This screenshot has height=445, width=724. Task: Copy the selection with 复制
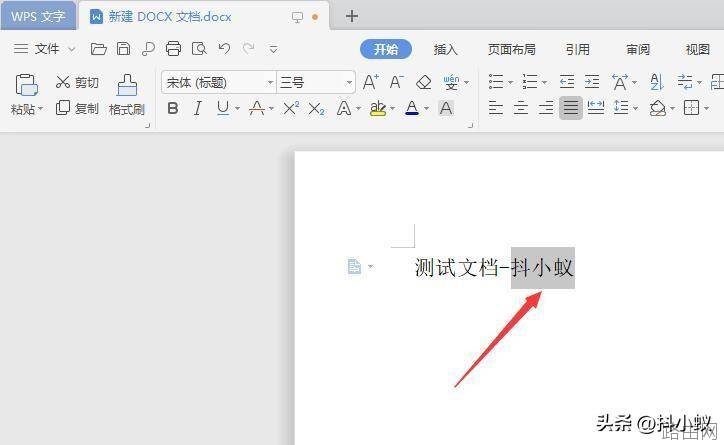point(77,108)
